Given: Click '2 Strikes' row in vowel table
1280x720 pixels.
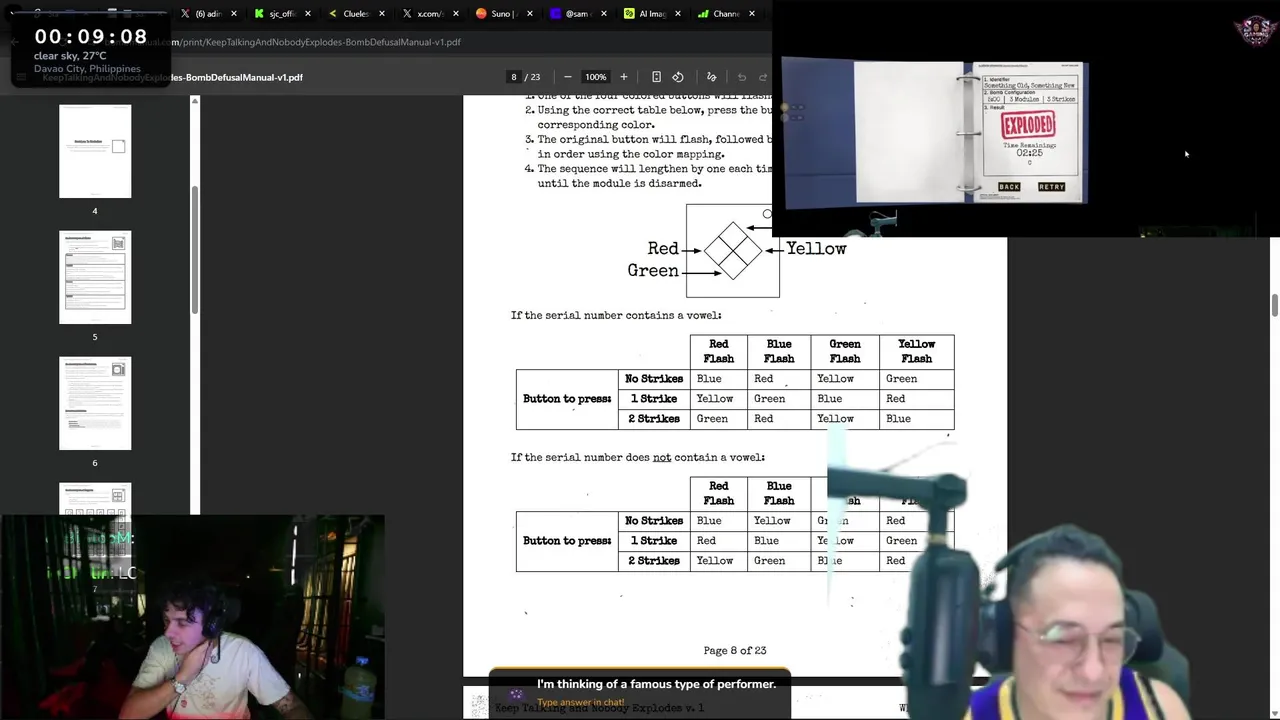Looking at the screenshot, I should (654, 419).
